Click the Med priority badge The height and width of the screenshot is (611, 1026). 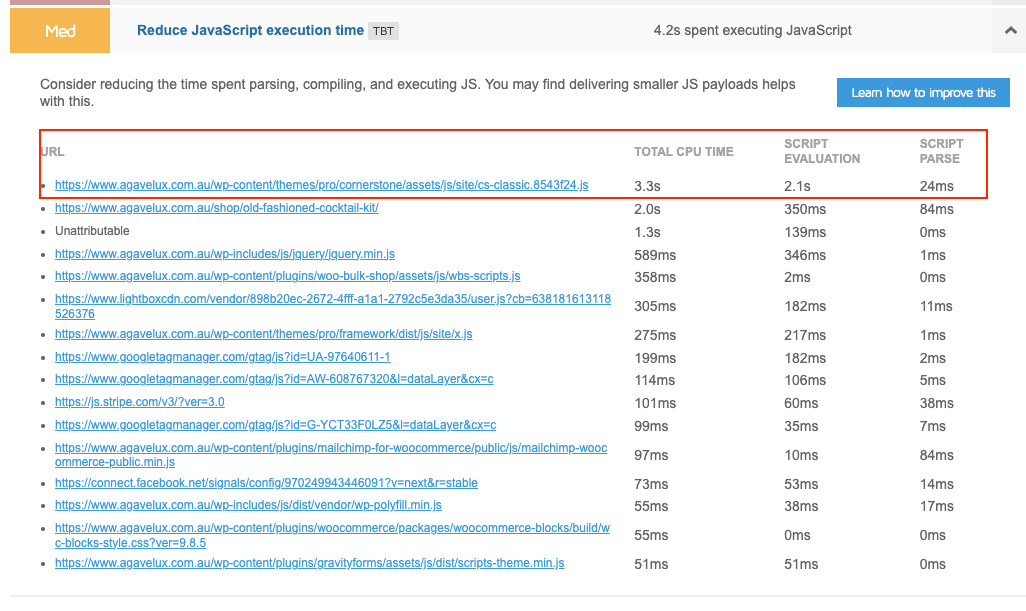point(60,31)
